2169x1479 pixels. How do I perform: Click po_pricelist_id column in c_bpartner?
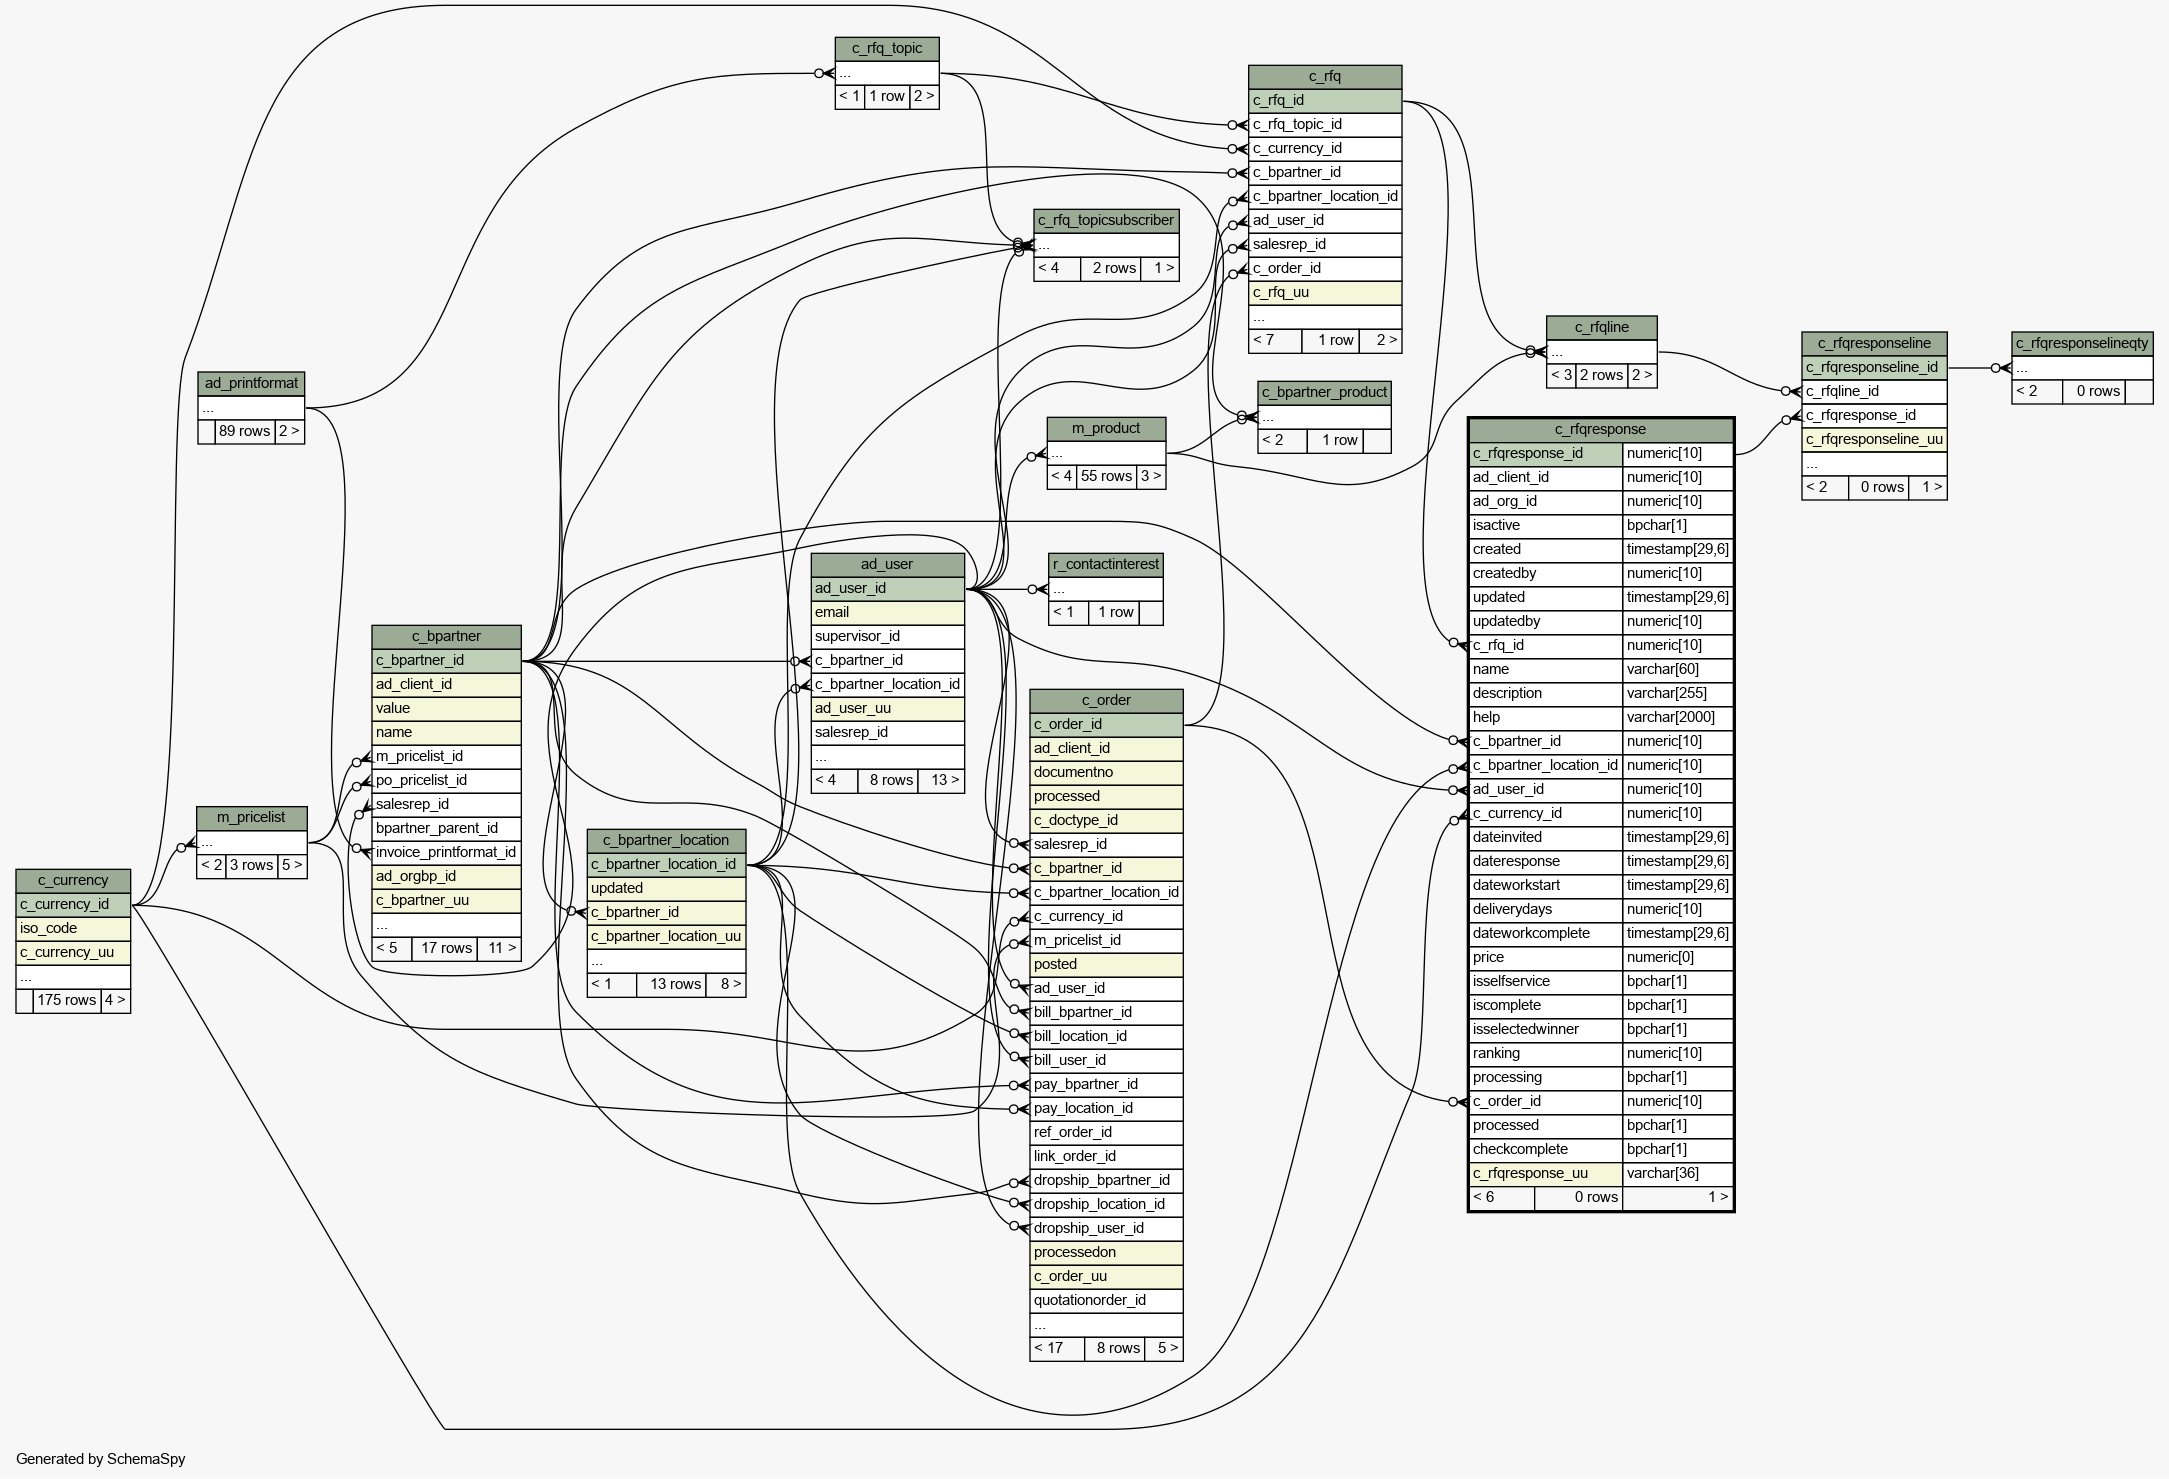click(446, 781)
